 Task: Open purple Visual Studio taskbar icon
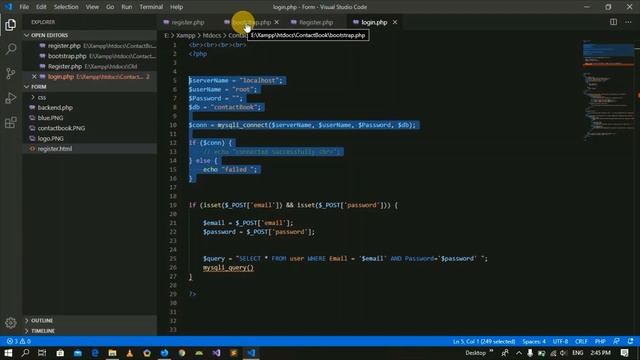pyautogui.click(x=216, y=353)
